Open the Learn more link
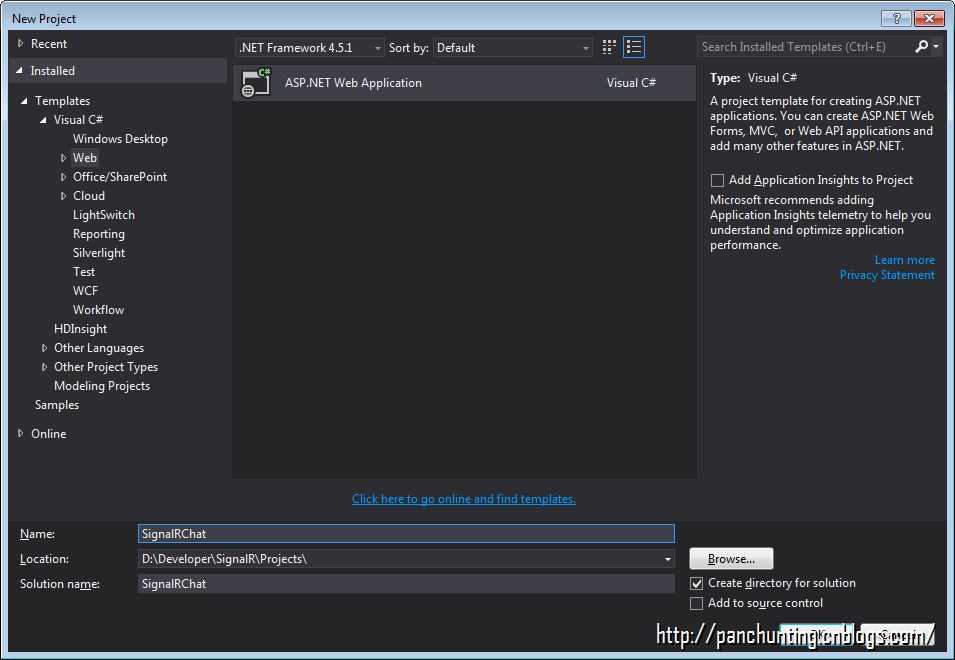The width and height of the screenshot is (955, 660). [x=904, y=260]
